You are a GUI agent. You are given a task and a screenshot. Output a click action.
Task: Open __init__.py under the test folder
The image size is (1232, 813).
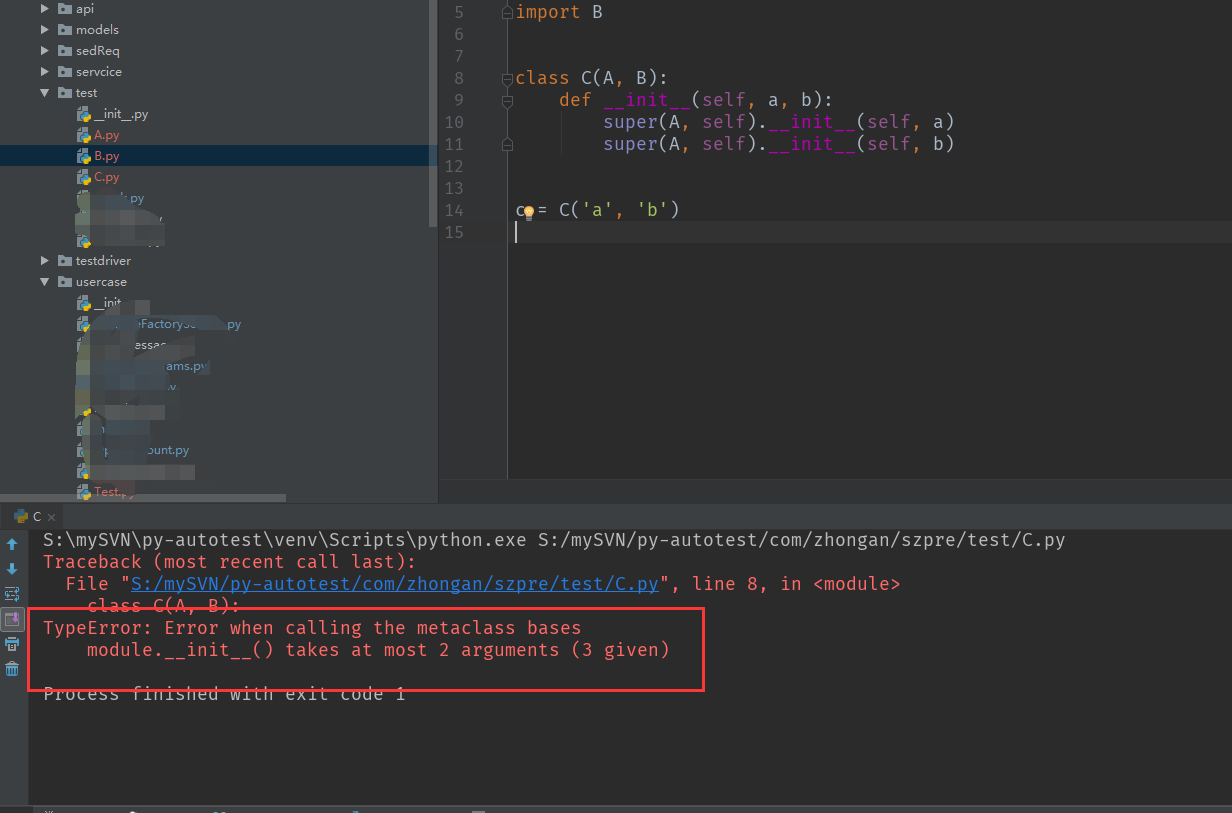[120, 114]
